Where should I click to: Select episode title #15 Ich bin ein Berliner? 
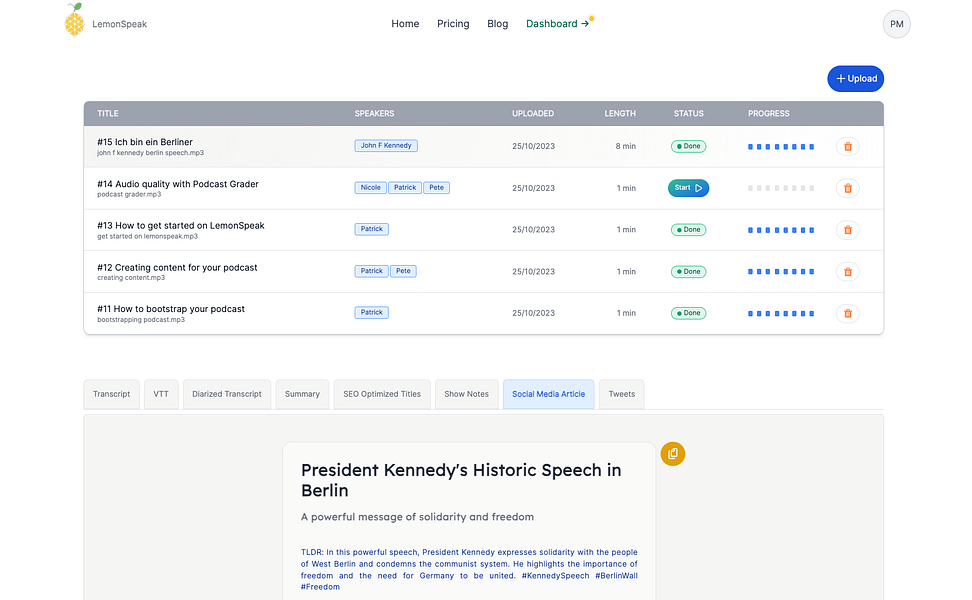pyautogui.click(x=145, y=142)
